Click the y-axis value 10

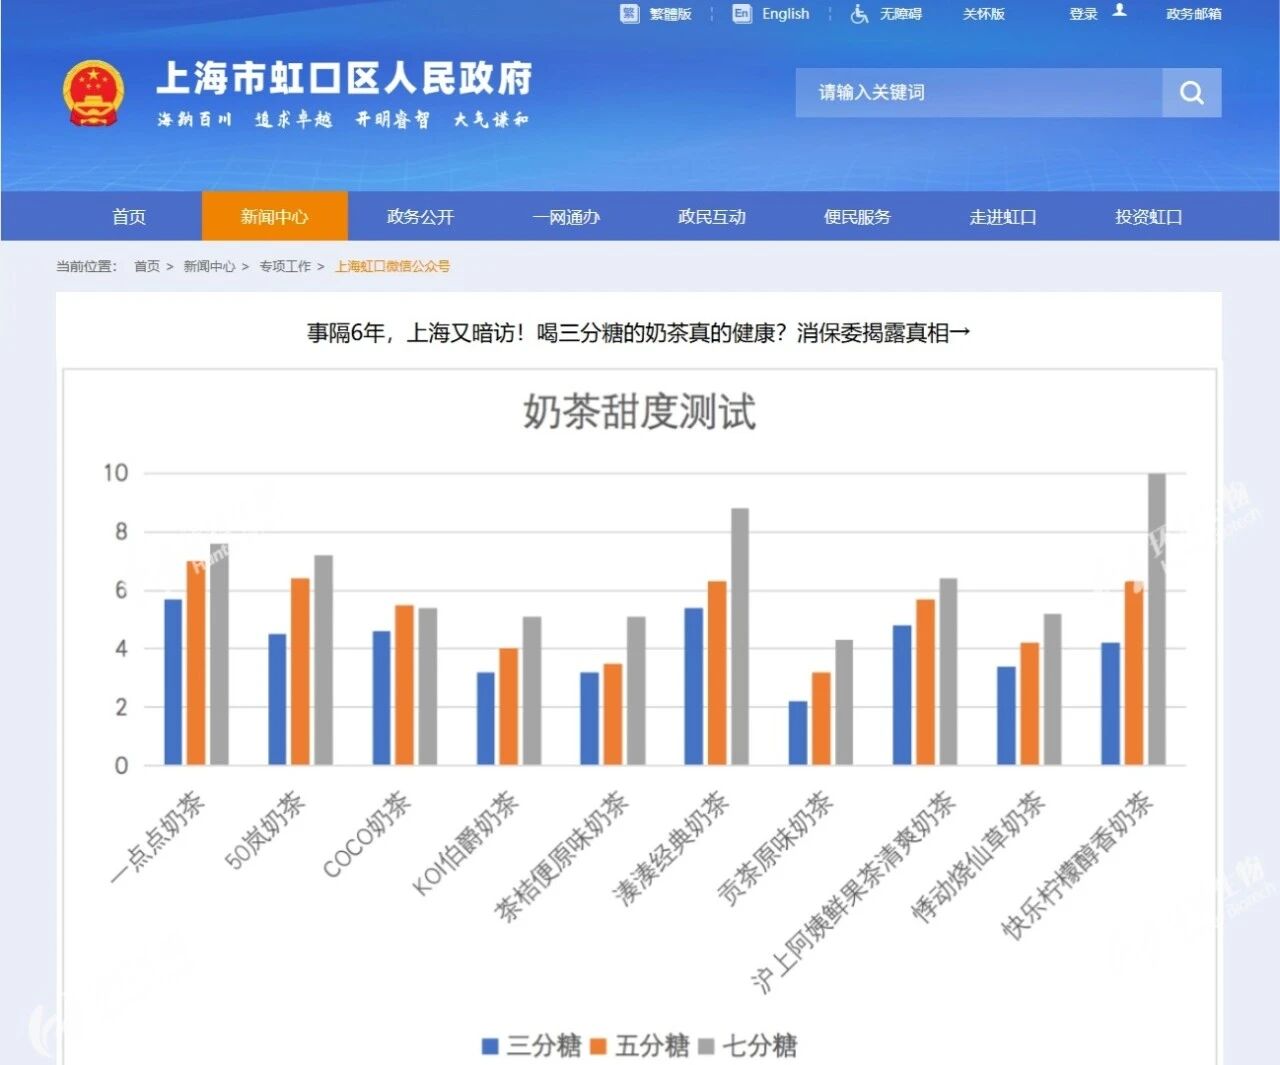[x=116, y=473]
